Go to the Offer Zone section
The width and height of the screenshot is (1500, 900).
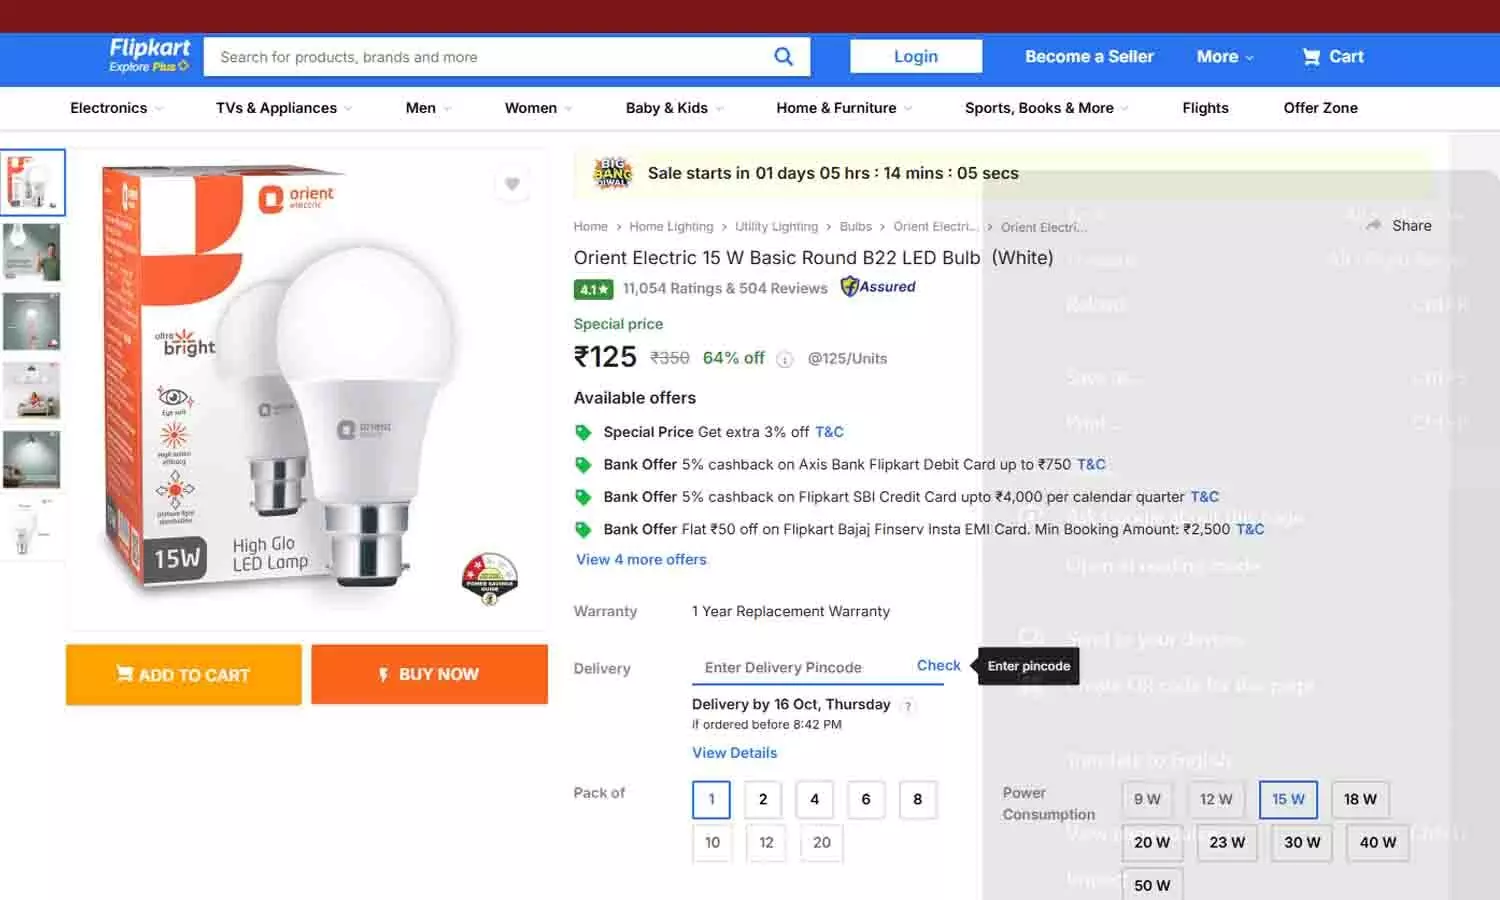(x=1320, y=107)
